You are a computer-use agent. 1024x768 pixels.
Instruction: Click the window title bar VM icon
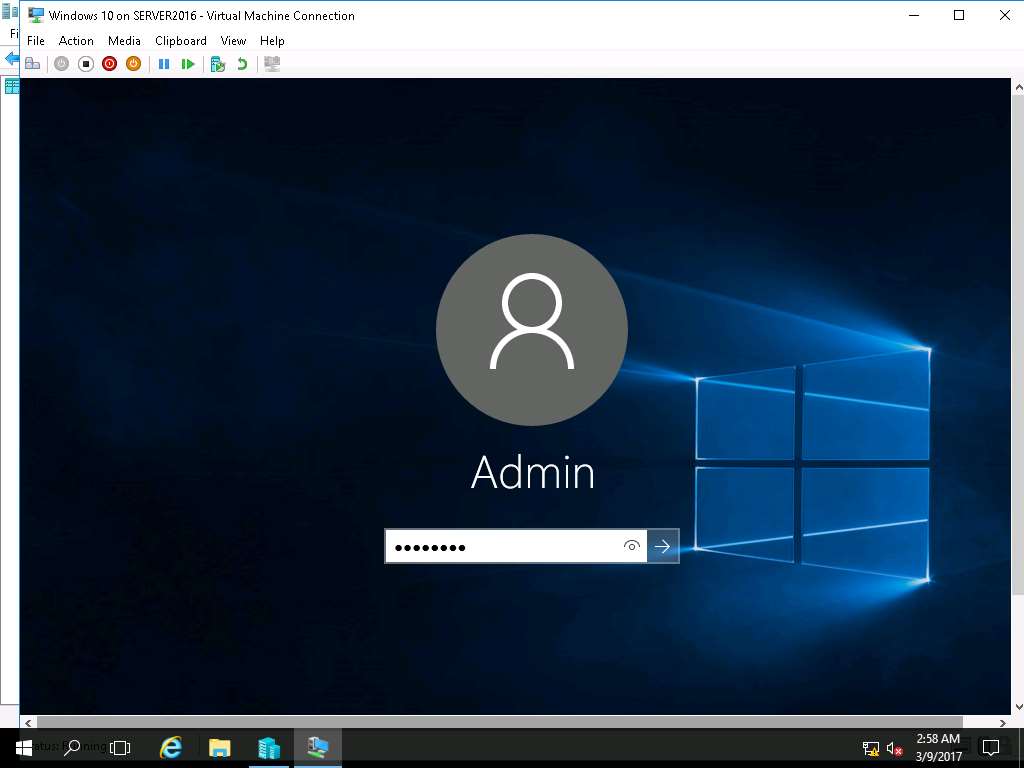point(36,15)
